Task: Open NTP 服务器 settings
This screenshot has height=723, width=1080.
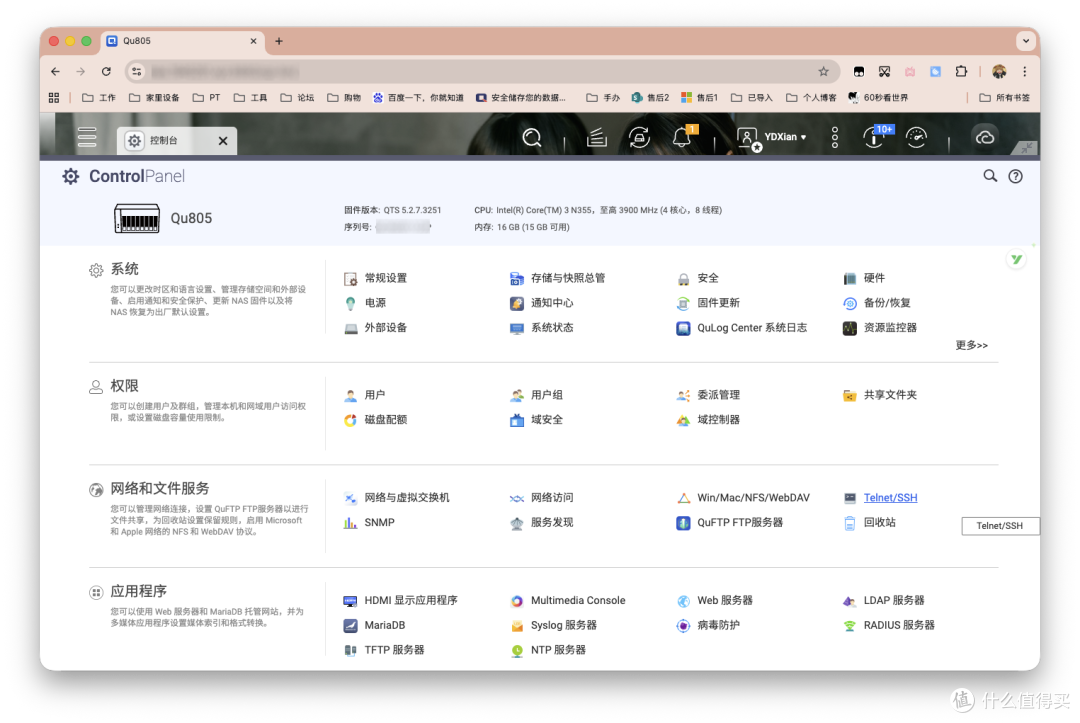Action: pos(548,650)
